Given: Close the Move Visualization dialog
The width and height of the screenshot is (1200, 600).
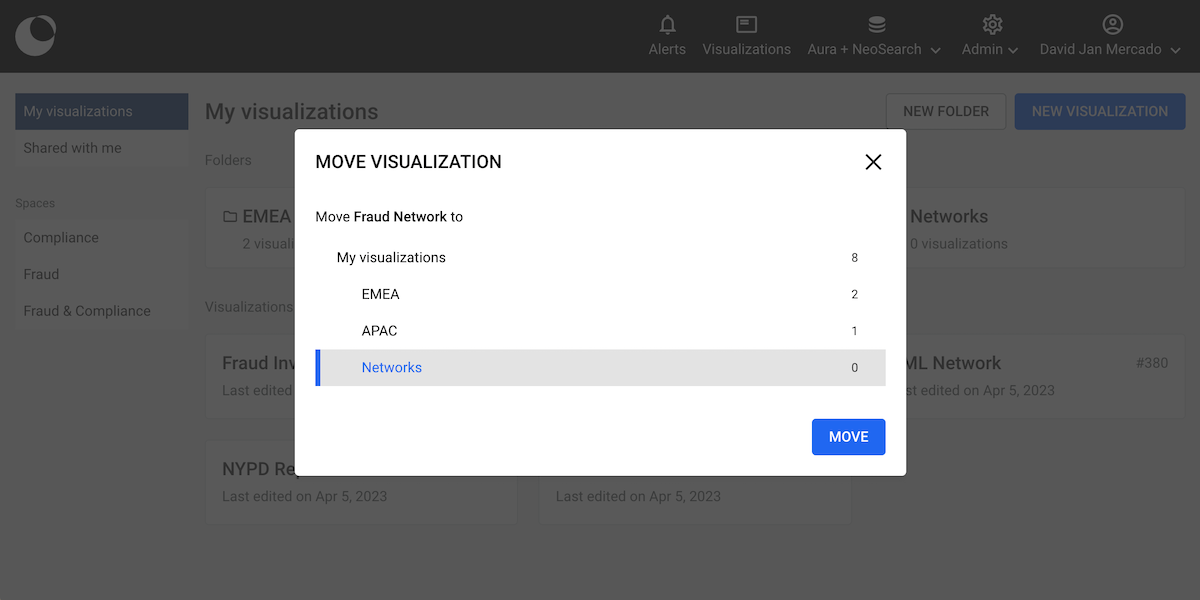Looking at the screenshot, I should [873, 162].
